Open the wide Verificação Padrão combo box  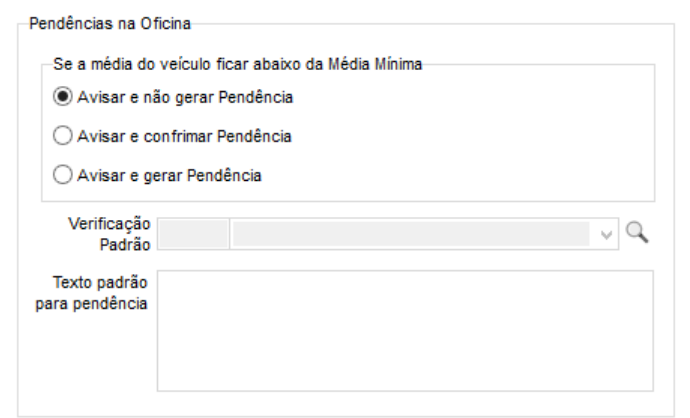coord(410,233)
